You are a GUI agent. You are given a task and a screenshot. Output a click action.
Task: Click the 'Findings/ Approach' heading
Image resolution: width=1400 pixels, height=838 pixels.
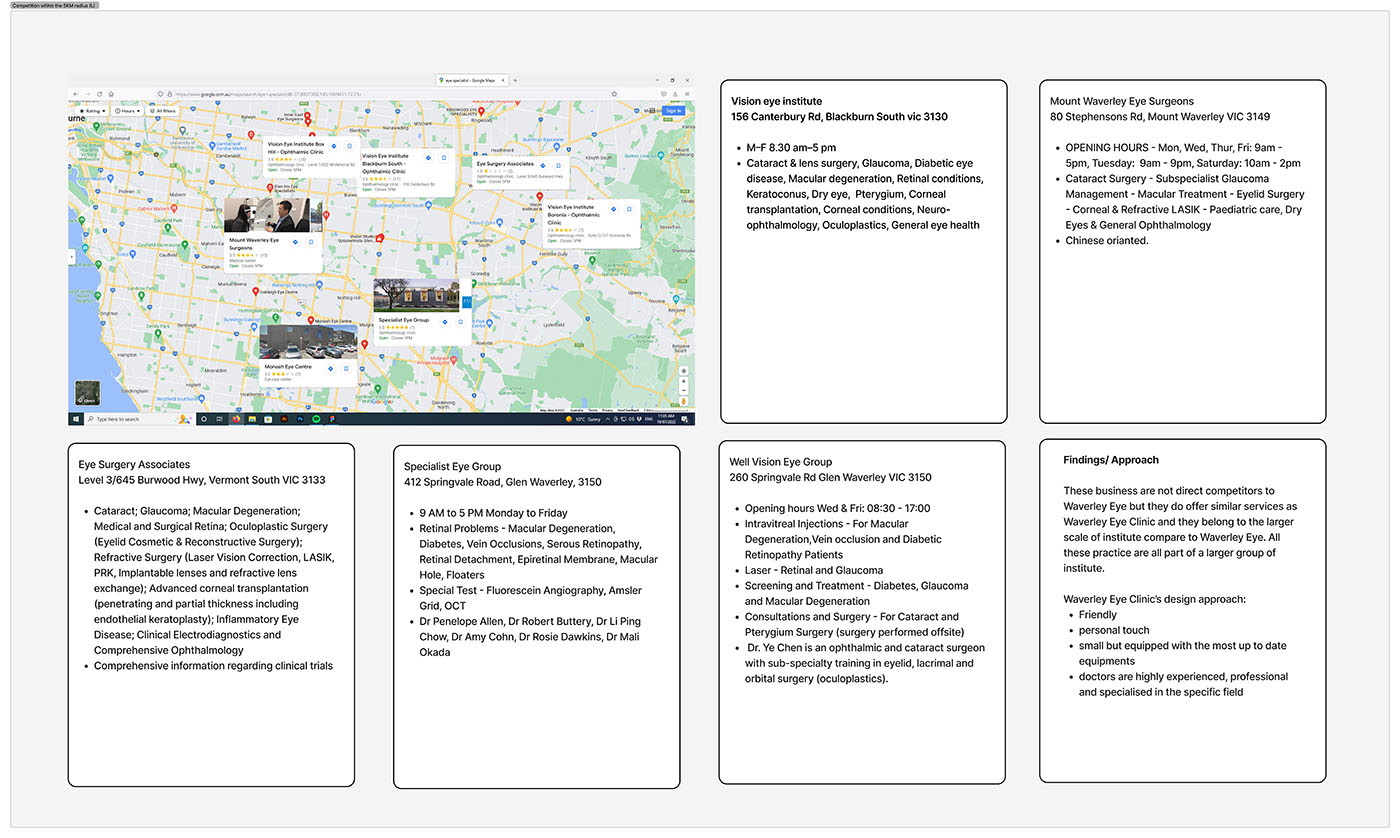[x=1111, y=460]
